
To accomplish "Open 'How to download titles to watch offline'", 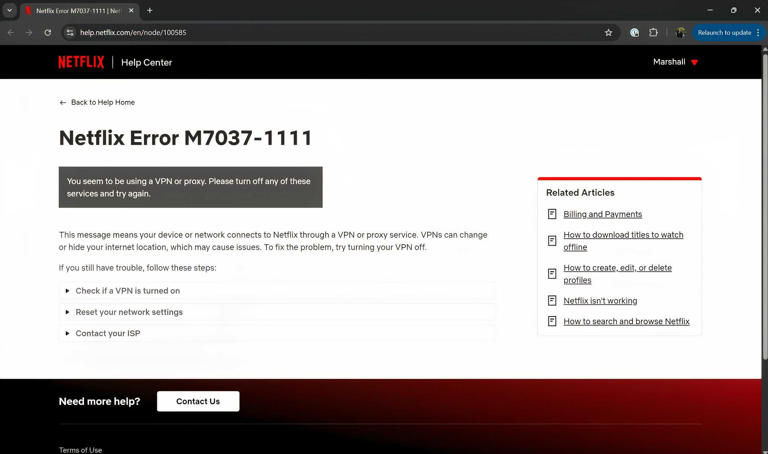I will 623,241.
